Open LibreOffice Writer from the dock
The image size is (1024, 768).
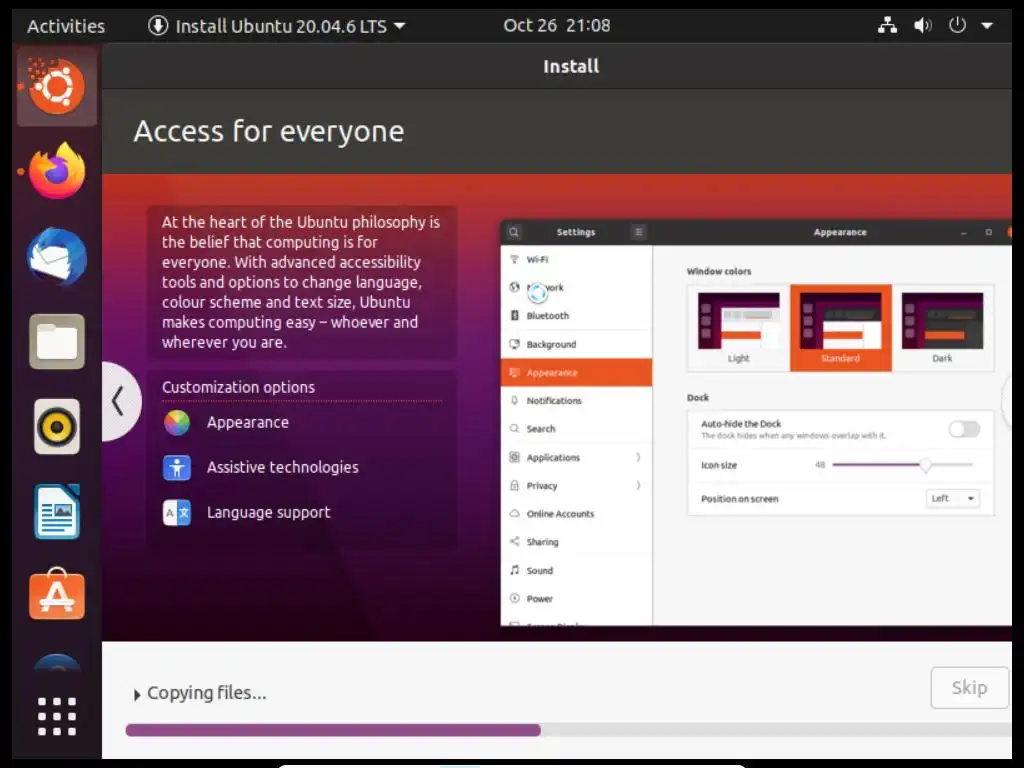[x=57, y=512]
